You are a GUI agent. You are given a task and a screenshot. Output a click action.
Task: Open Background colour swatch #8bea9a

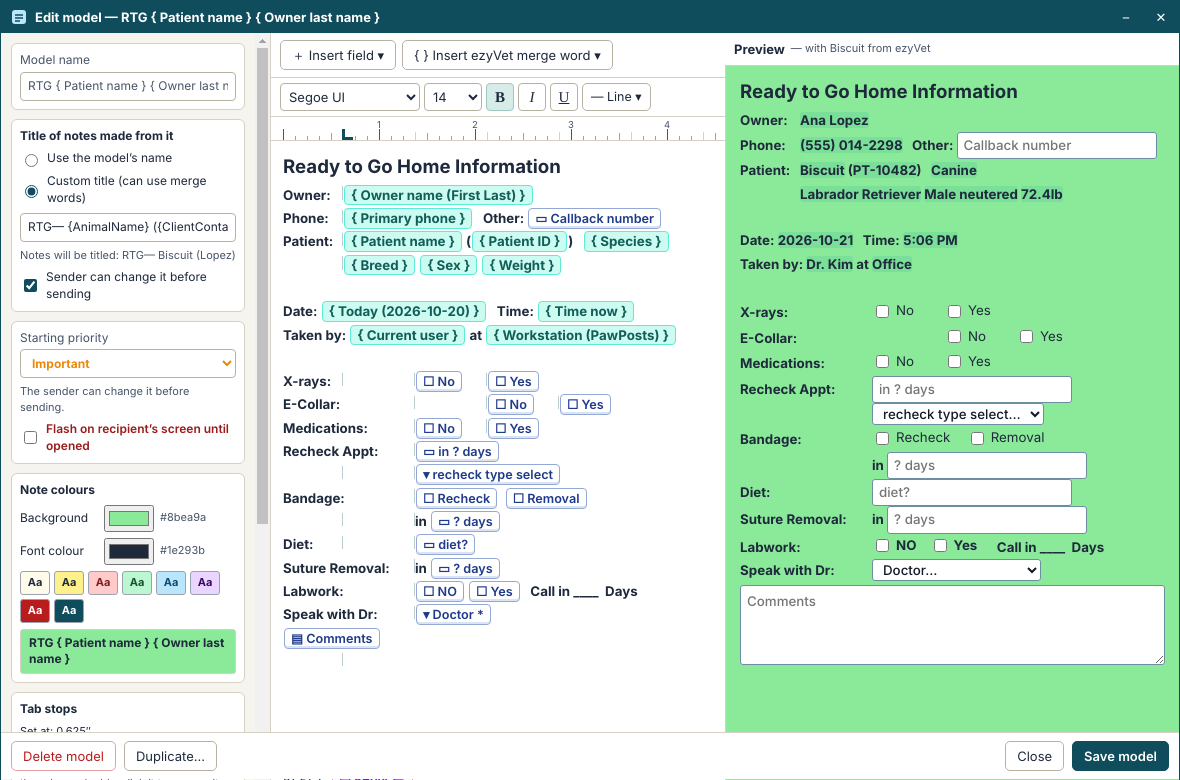pyautogui.click(x=129, y=518)
